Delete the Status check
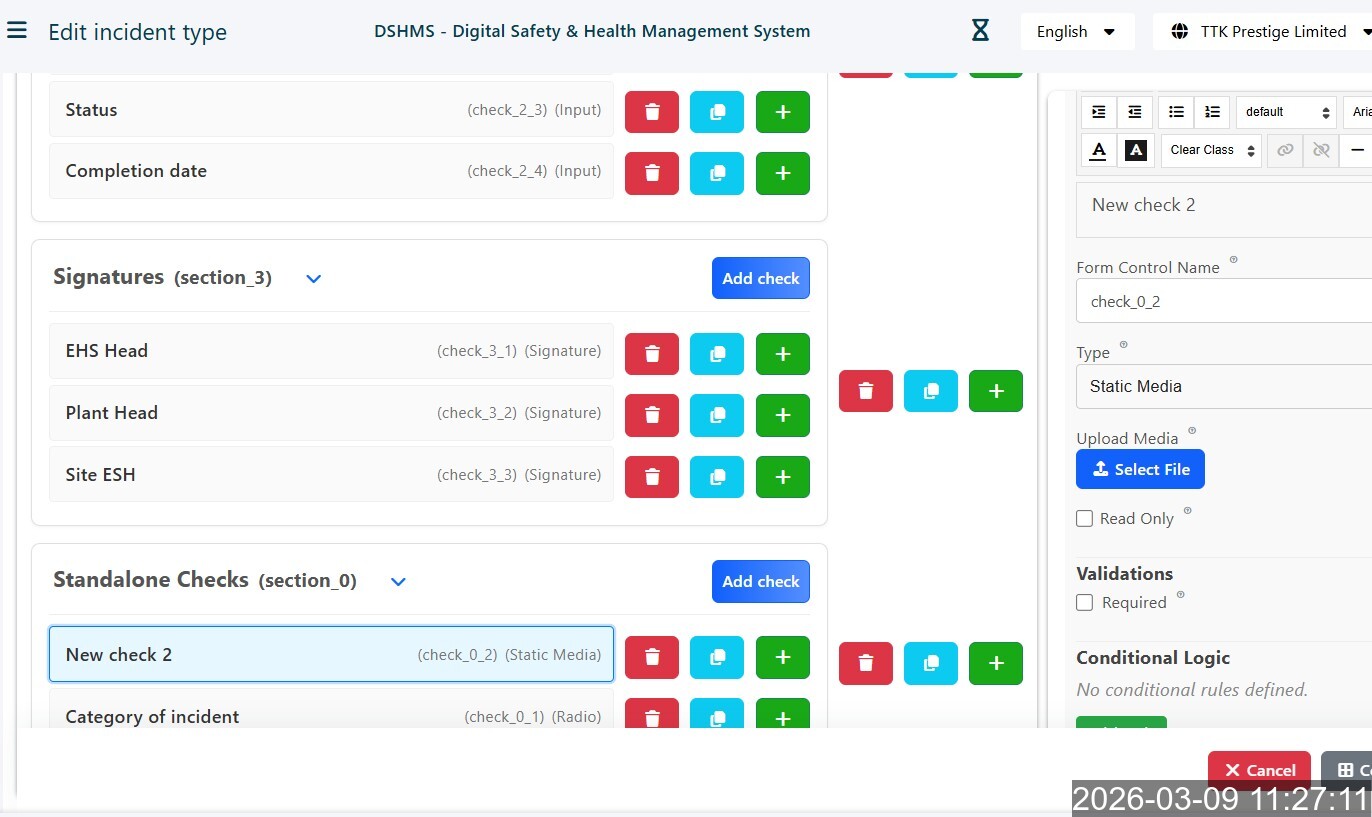Screen dimensions: 1372x817 [x=652, y=112]
